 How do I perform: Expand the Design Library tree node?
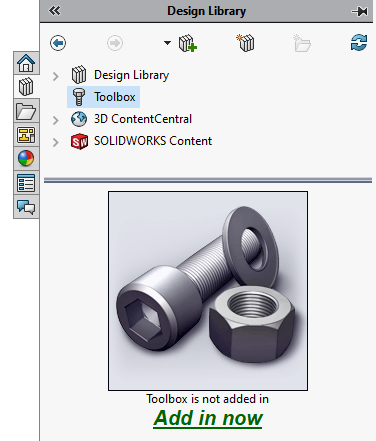[x=56, y=76]
